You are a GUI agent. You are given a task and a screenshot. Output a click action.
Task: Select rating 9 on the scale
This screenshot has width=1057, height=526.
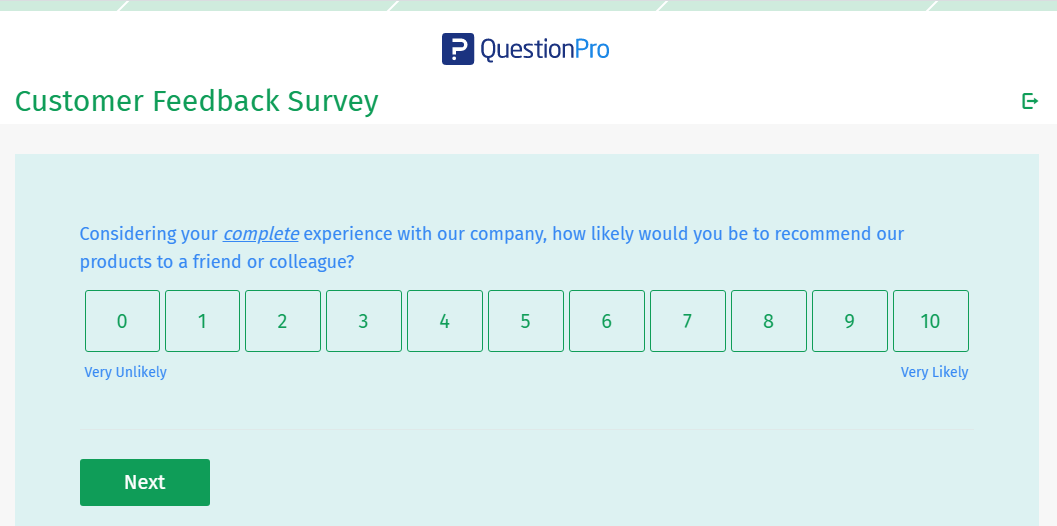pos(850,321)
